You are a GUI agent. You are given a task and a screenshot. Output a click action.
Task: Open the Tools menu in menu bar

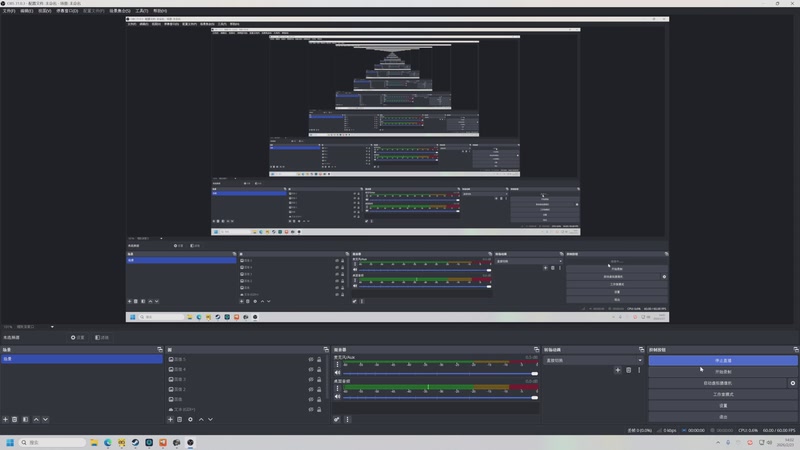pos(141,11)
